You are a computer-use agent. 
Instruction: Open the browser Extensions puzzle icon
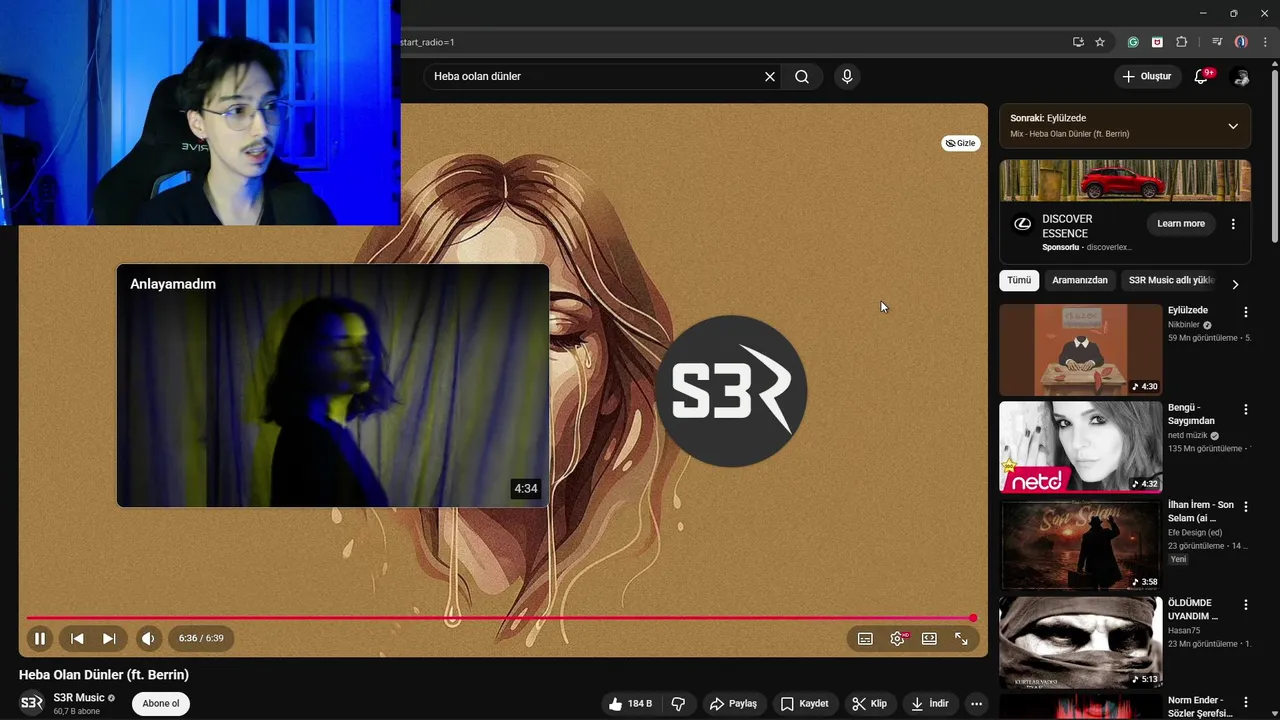pos(1182,42)
